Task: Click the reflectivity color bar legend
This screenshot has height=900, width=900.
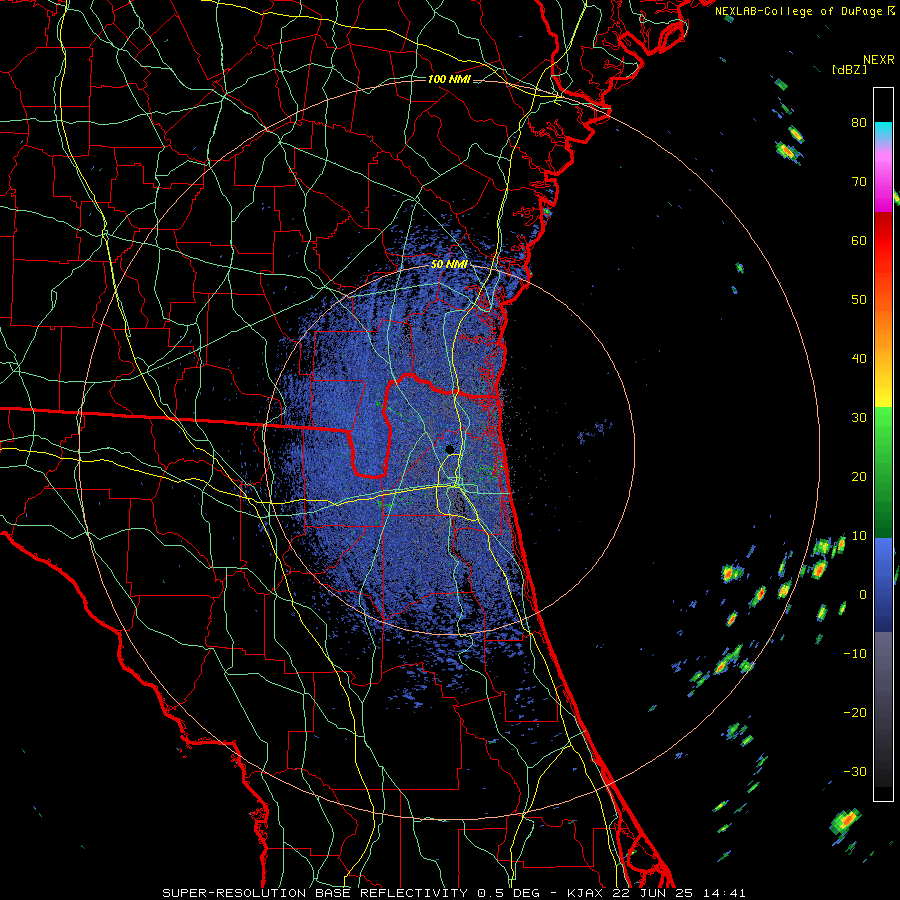Action: coord(883,444)
